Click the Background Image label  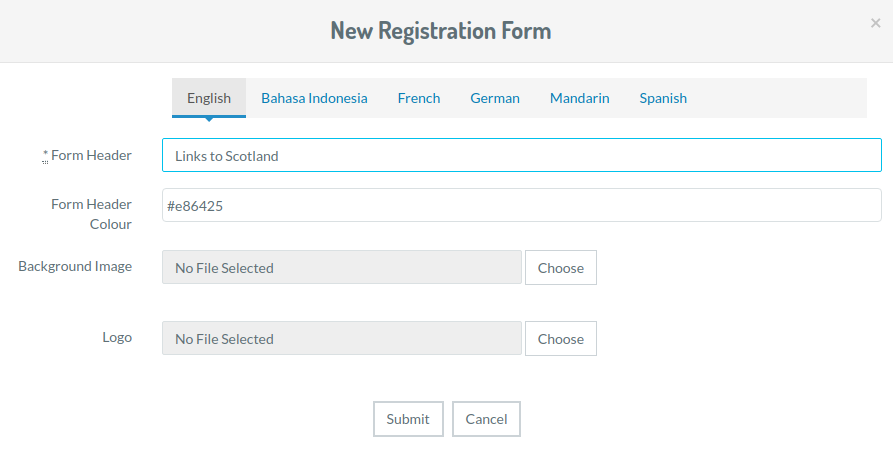point(75,266)
